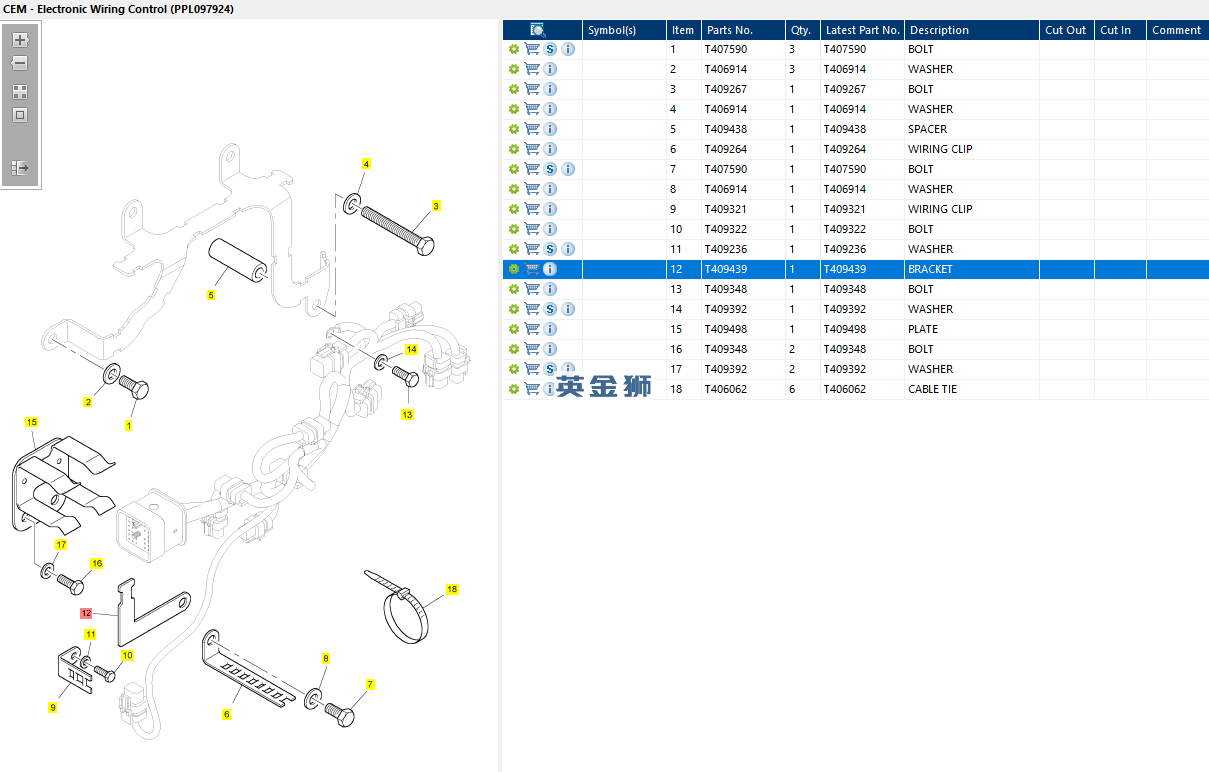
Task: Add item 13 T409348 bolt to cart
Action: pyautogui.click(x=532, y=289)
